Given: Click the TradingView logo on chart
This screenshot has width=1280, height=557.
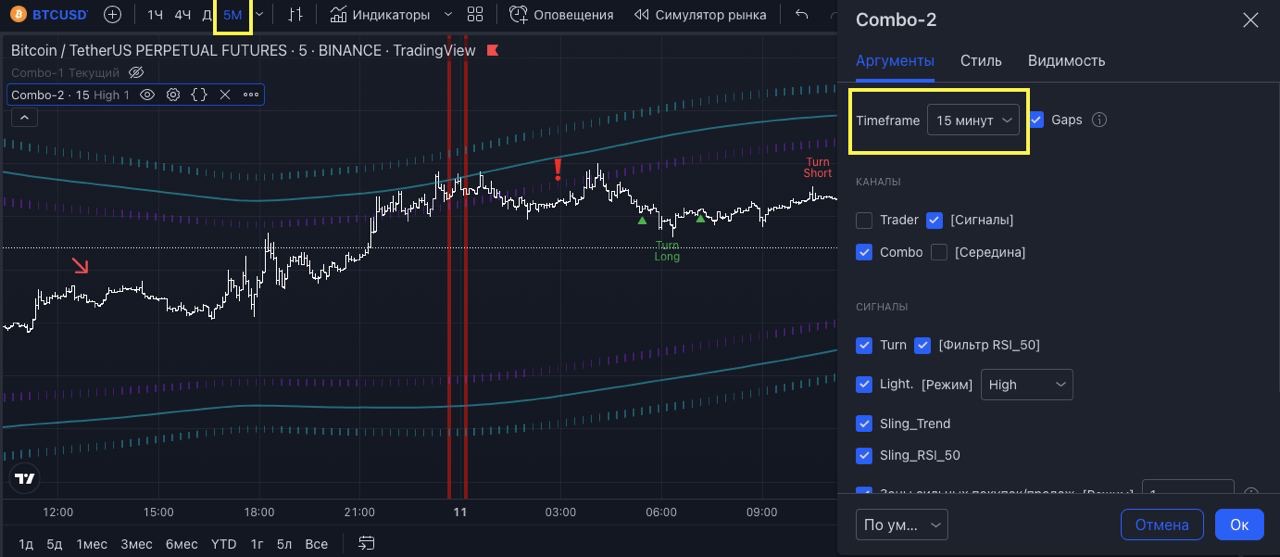Looking at the screenshot, I should (x=25, y=479).
